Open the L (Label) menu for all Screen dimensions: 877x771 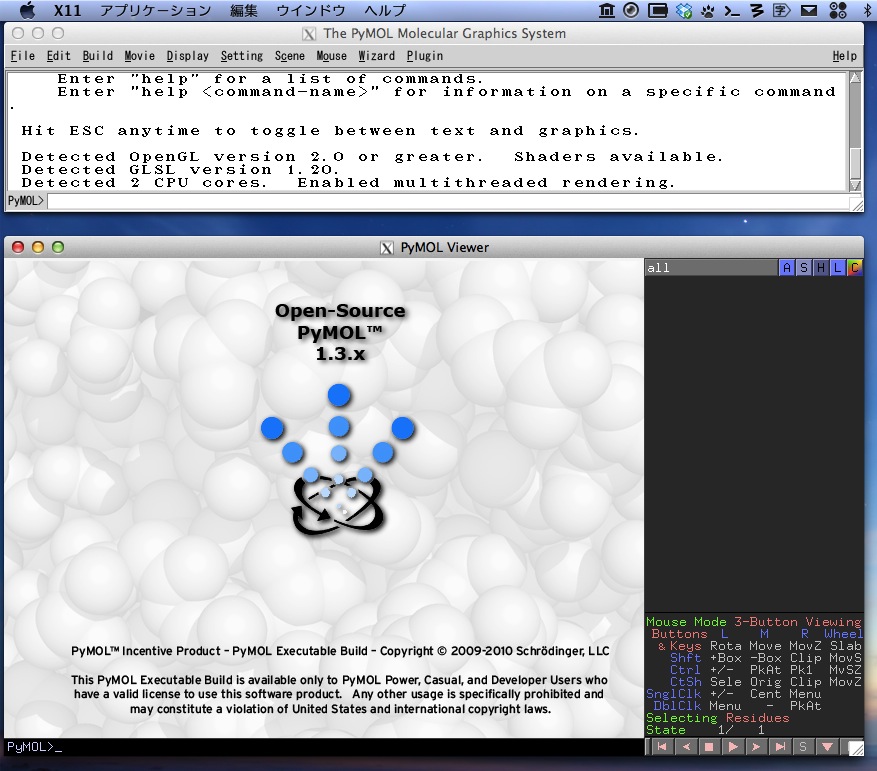pyautogui.click(x=837, y=268)
